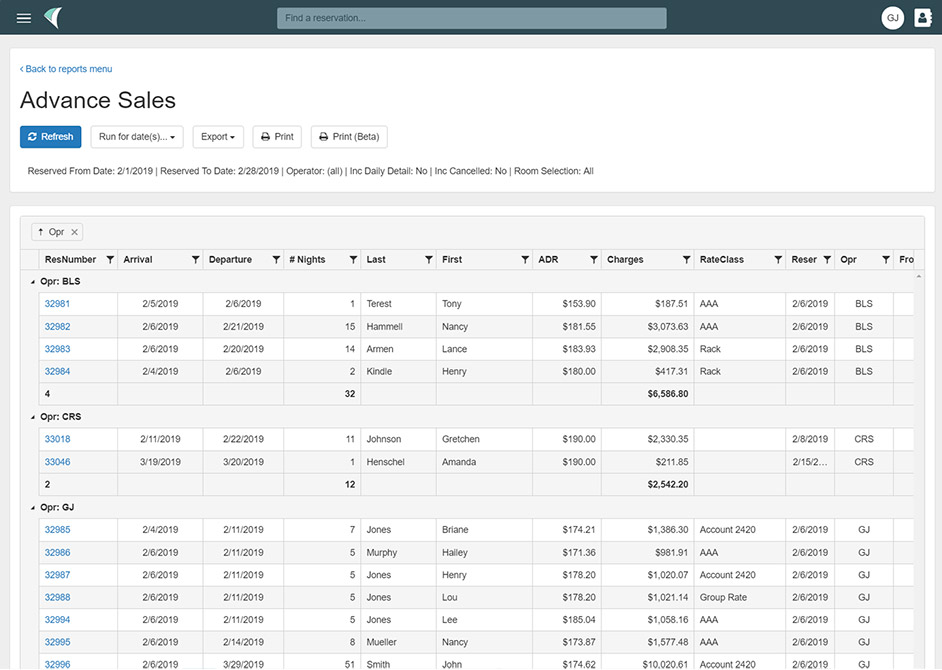Open reservation 32983

[57, 349]
